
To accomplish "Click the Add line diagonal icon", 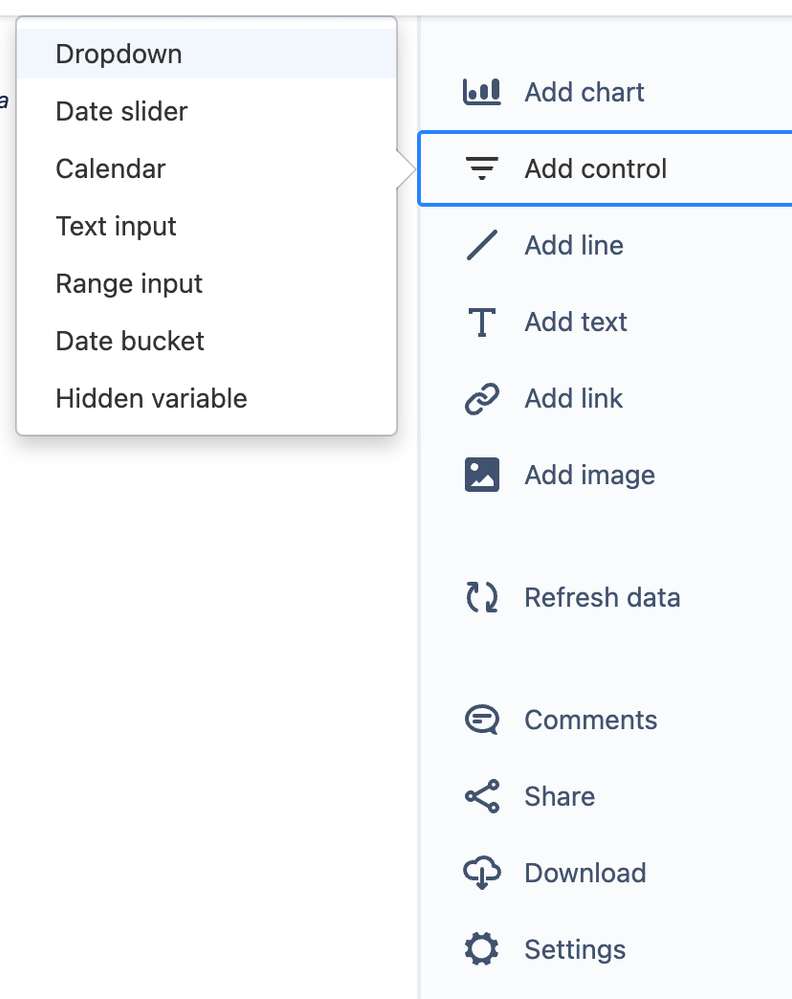I will pos(482,245).
